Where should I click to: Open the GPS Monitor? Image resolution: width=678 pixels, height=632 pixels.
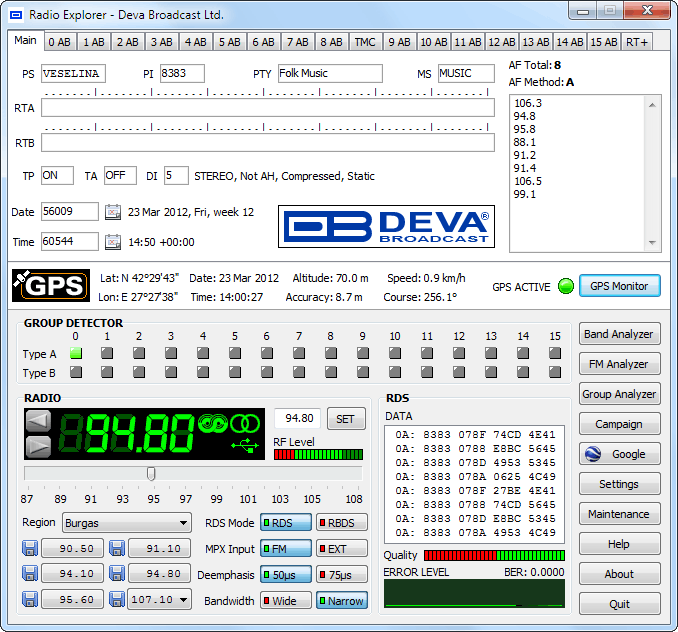619,286
